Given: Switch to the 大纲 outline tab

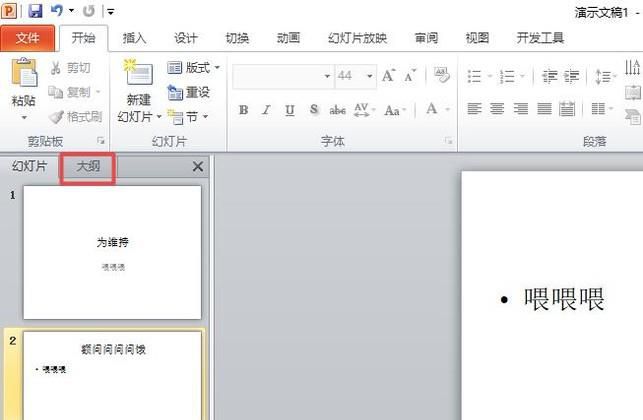Looking at the screenshot, I should pyautogui.click(x=88, y=167).
